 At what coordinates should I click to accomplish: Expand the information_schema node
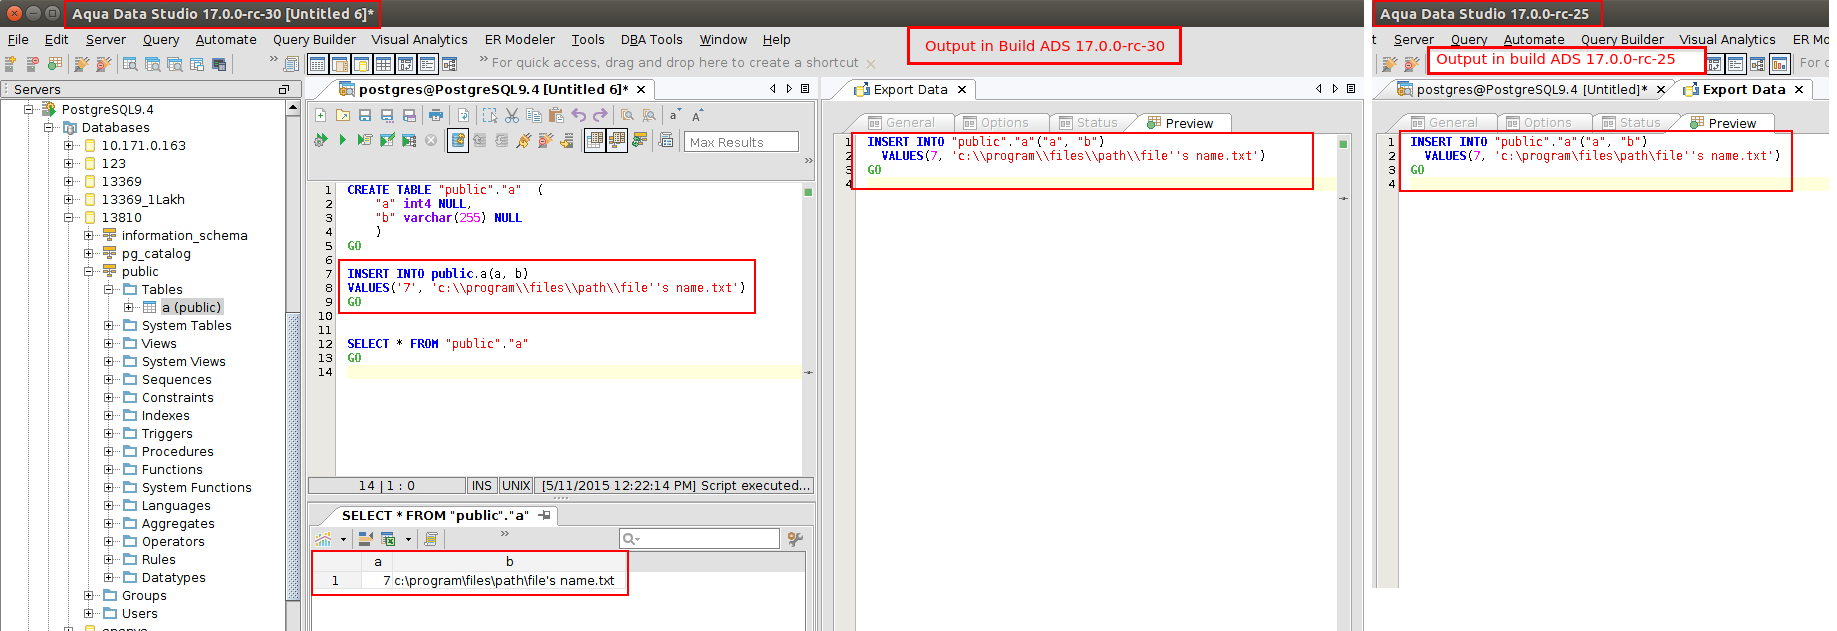point(88,235)
